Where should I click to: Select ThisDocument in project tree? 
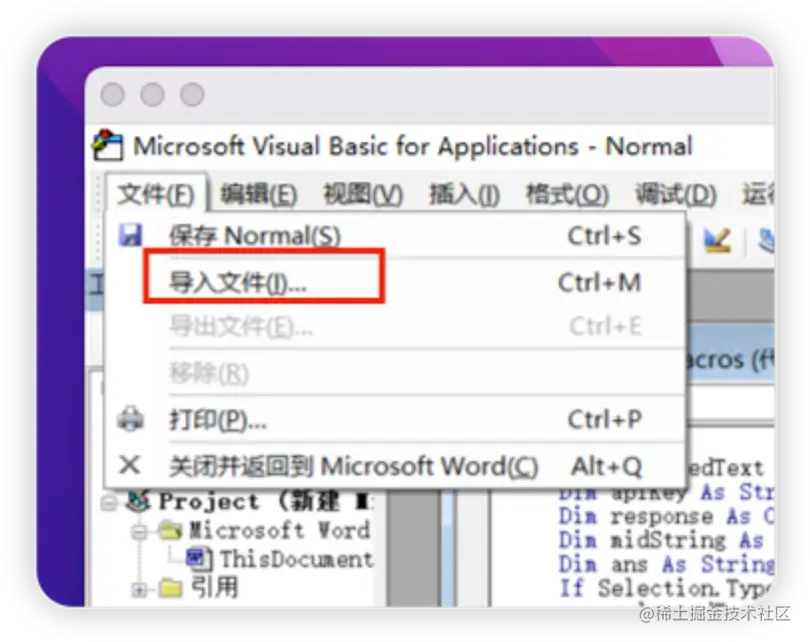[297, 559]
